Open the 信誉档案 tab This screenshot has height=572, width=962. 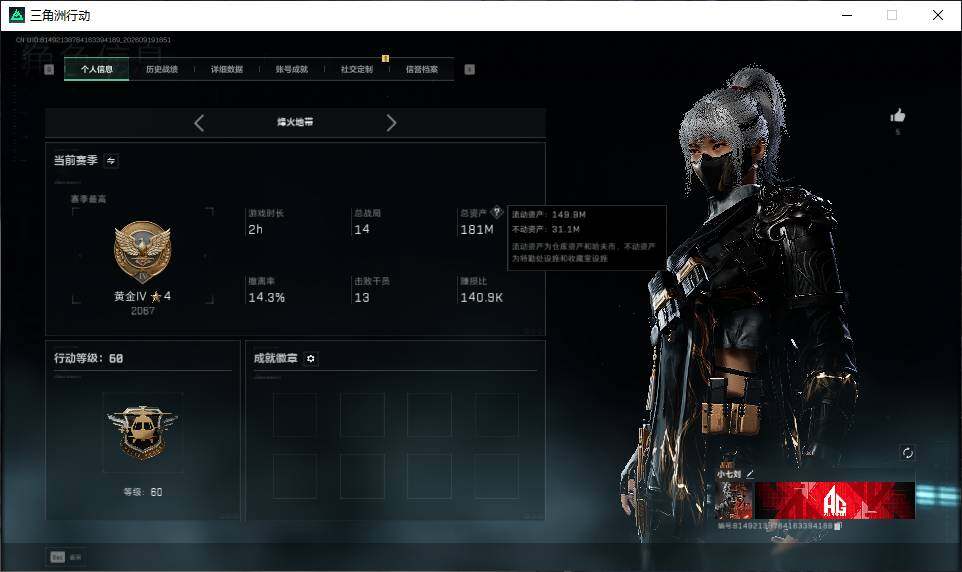pyautogui.click(x=422, y=69)
